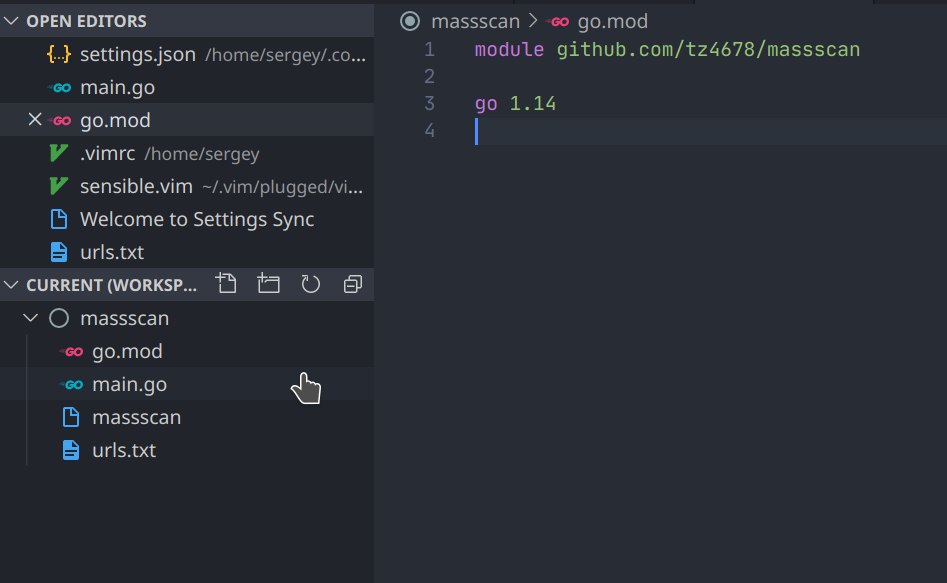Click the text file icon beside urls.txt in workspace
947x583 pixels.
coord(71,450)
